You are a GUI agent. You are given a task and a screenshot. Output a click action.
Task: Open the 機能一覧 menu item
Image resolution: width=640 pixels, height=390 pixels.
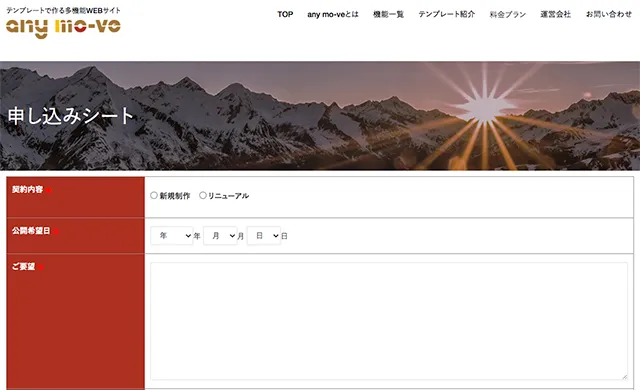pyautogui.click(x=388, y=14)
